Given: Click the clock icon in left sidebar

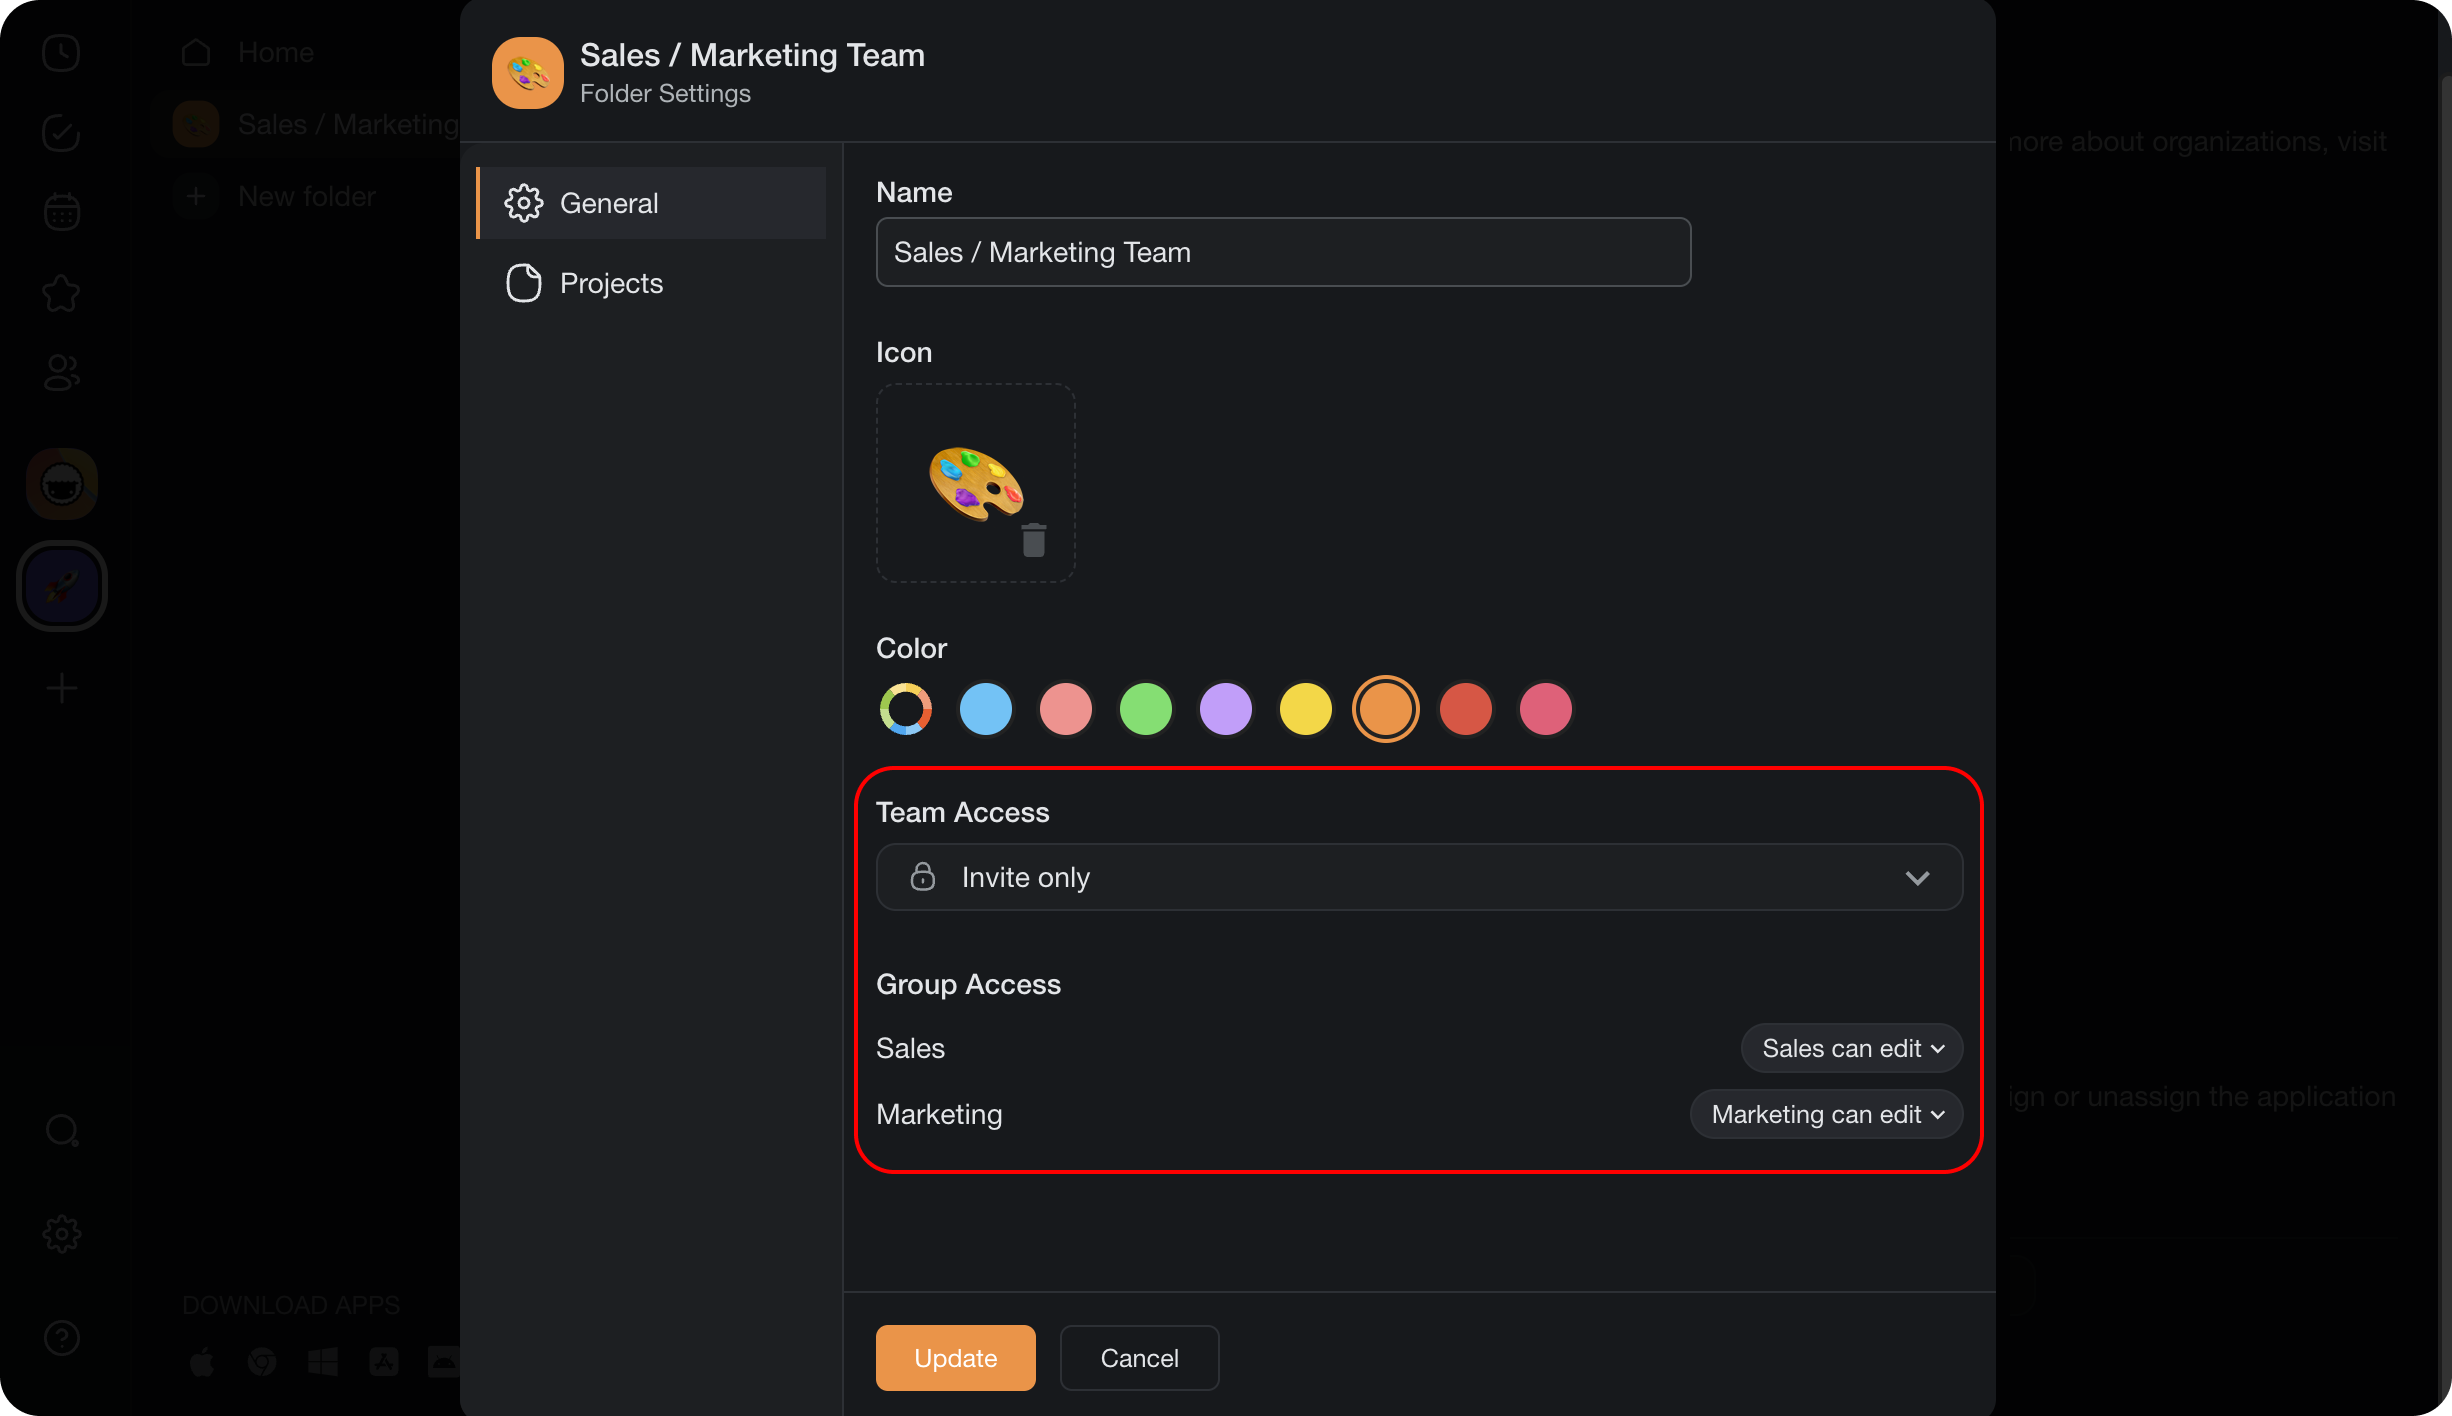Looking at the screenshot, I should coord(61,53).
